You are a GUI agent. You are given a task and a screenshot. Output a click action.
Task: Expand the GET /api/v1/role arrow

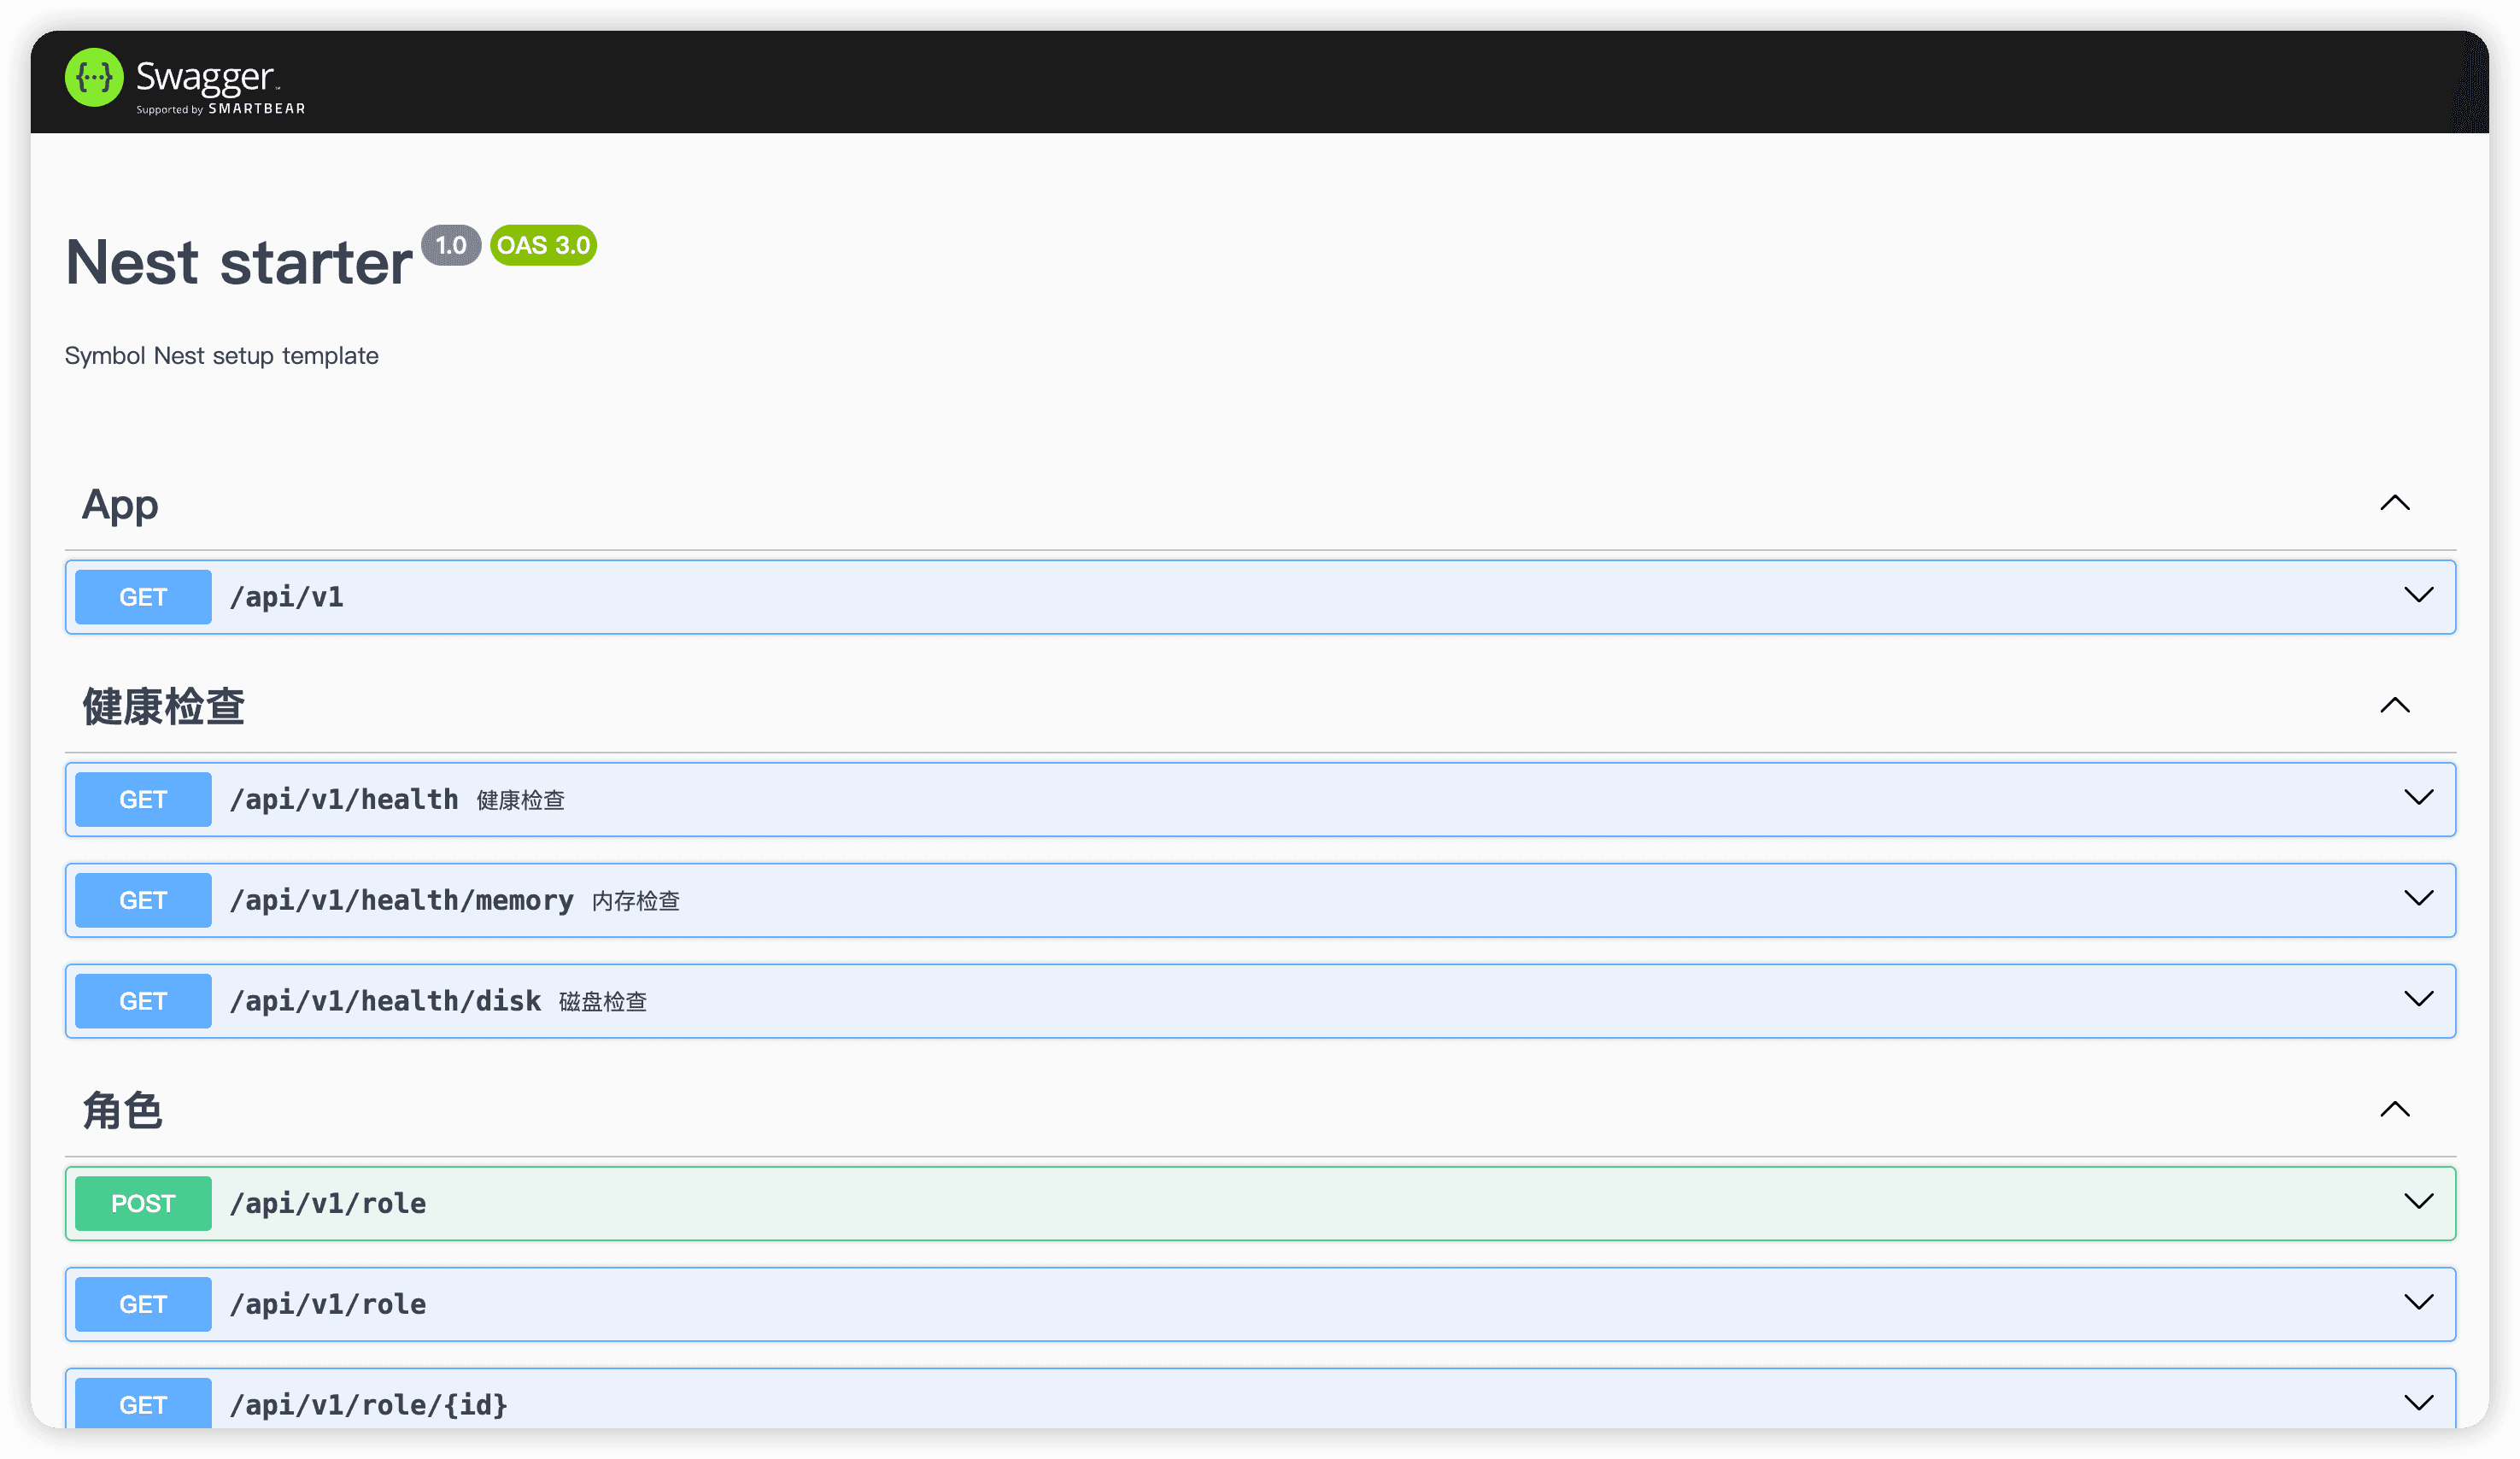(x=2418, y=1303)
